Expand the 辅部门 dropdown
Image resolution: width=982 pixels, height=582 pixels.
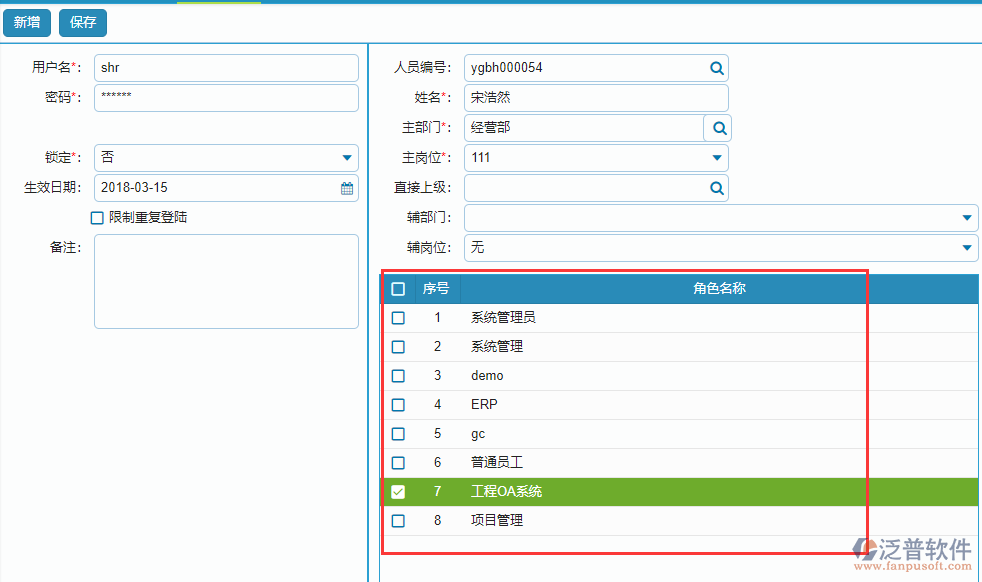click(966, 217)
